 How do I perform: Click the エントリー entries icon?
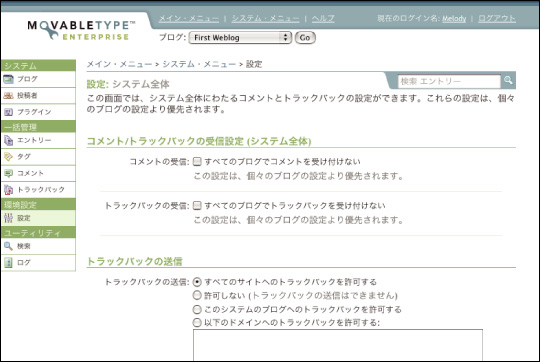tap(8, 140)
